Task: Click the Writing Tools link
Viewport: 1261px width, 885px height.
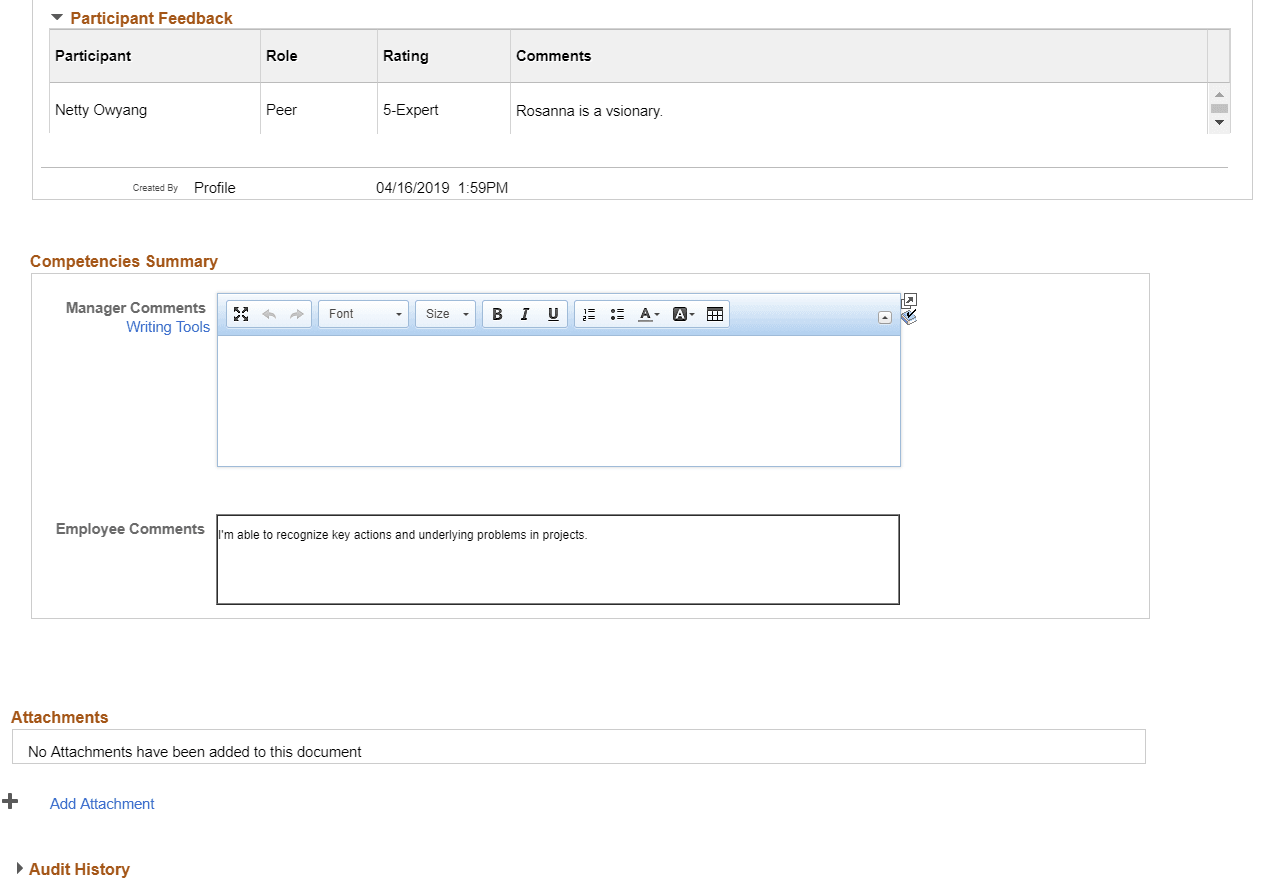Action: click(167, 327)
